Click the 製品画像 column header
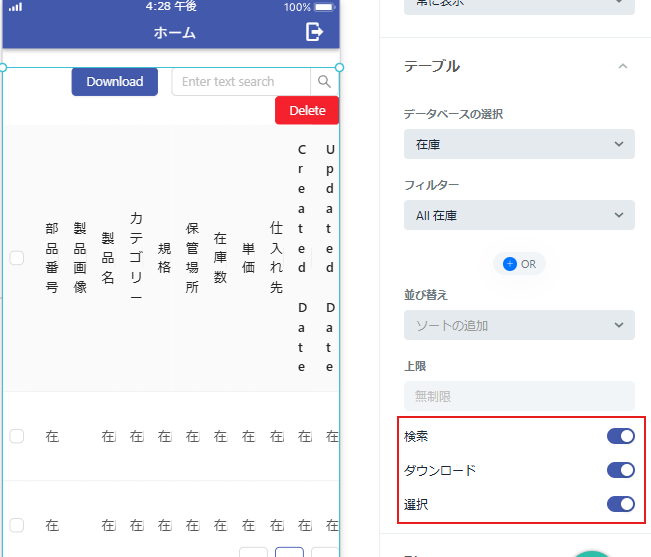This screenshot has height=557, width=651. pyautogui.click(x=80, y=258)
